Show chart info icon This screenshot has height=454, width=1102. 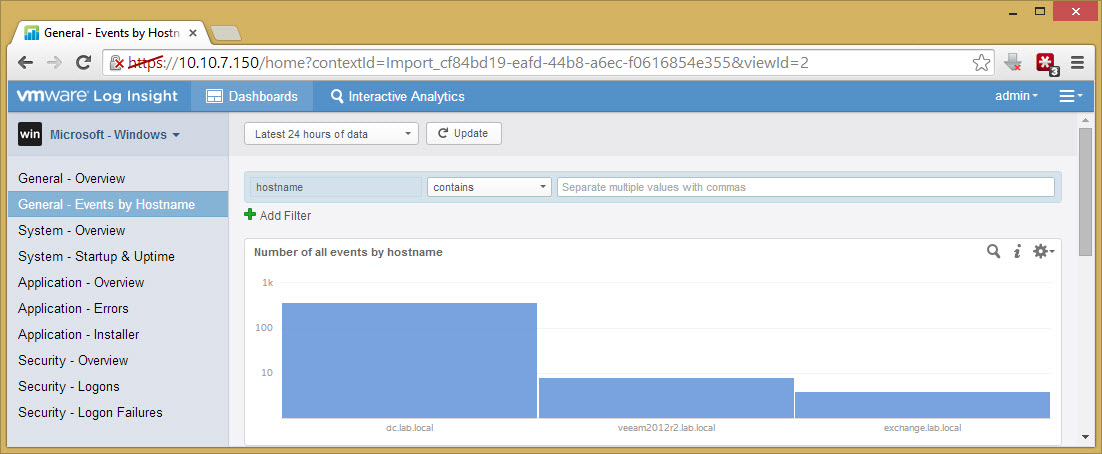(x=1016, y=252)
